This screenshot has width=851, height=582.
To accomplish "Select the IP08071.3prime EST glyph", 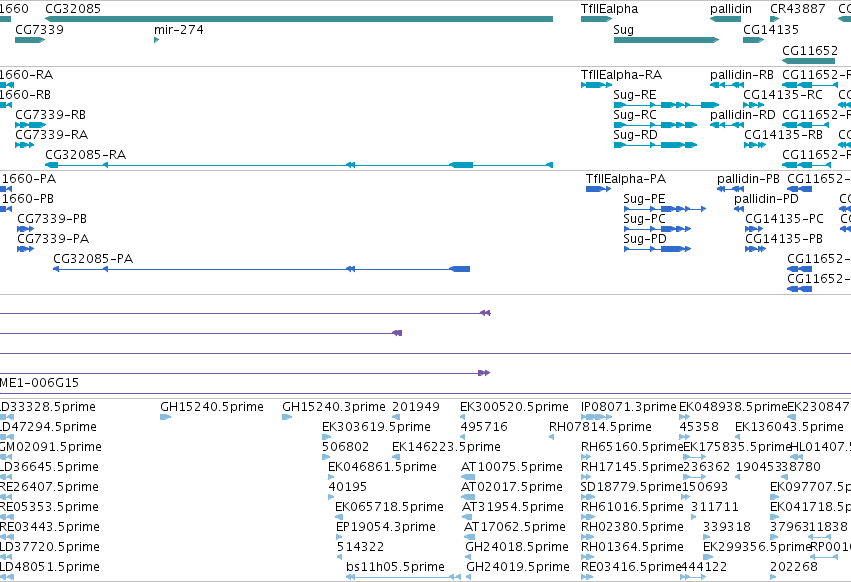I will pyautogui.click(x=596, y=417).
